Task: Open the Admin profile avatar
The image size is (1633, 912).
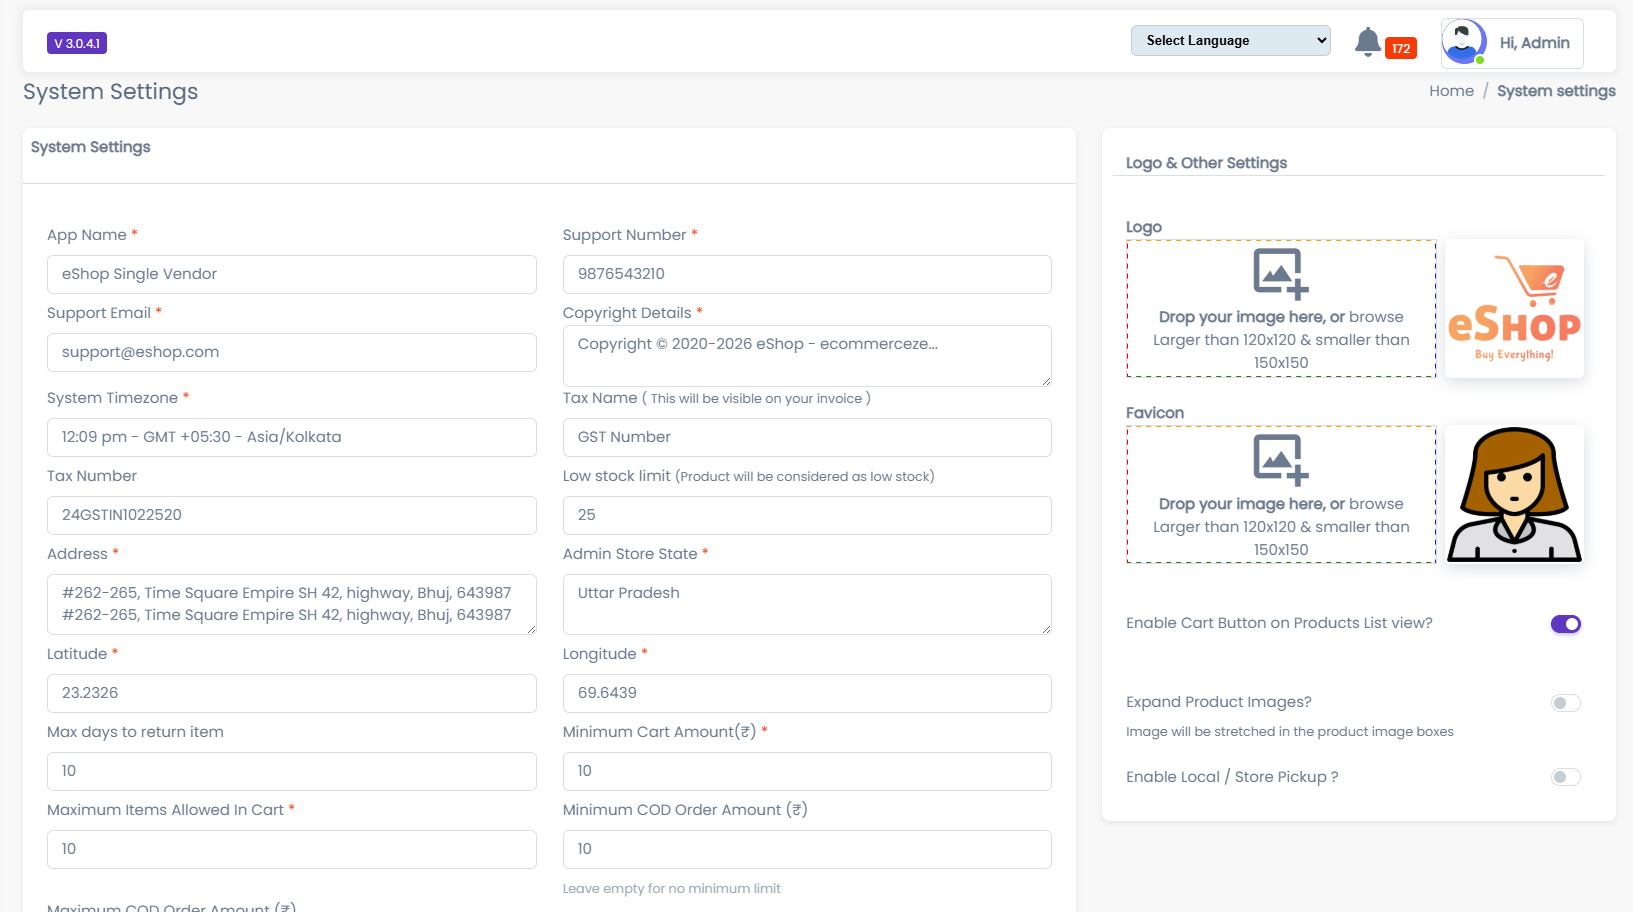Action: tap(1464, 42)
